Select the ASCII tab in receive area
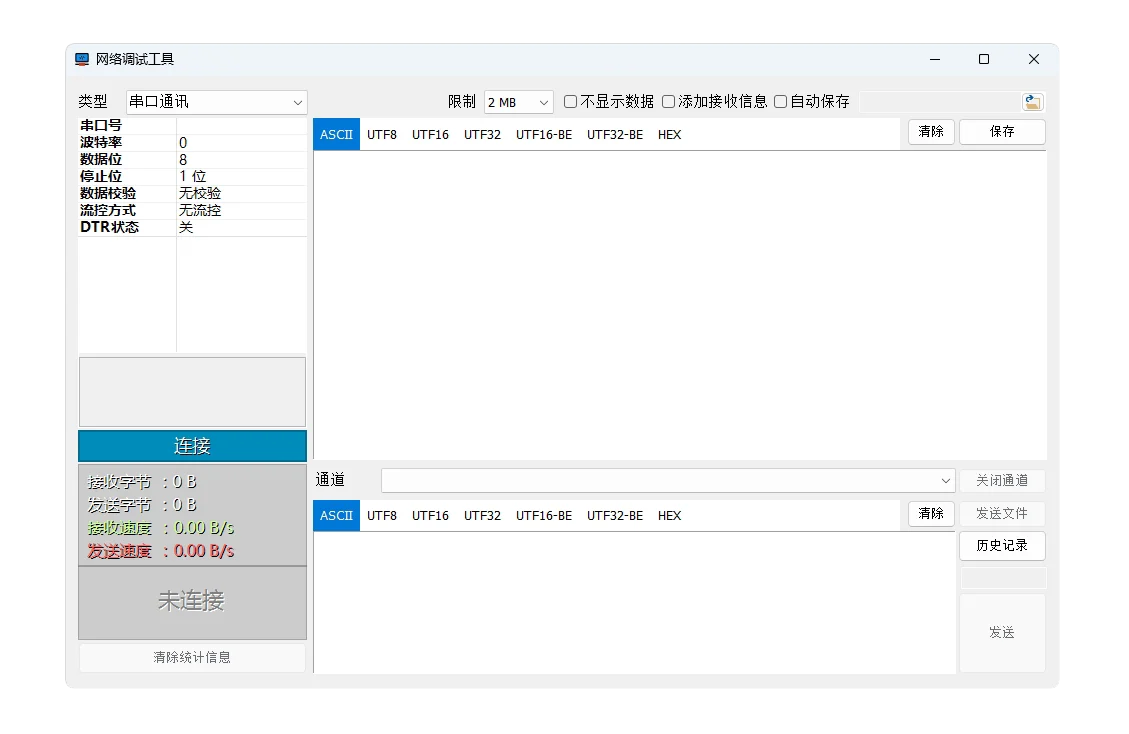The image size is (1129, 734). (336, 135)
